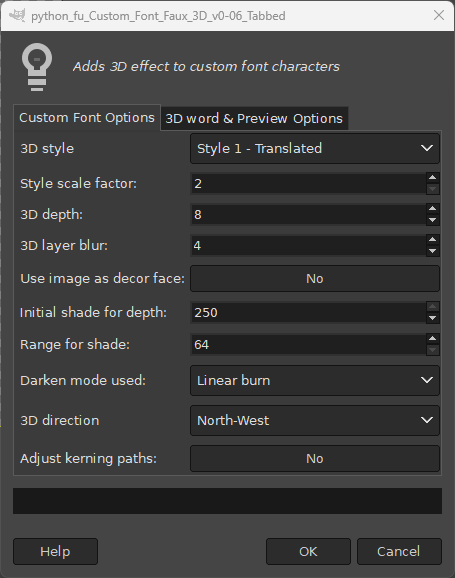Click the GIMP Wilber icon in title bar

coord(17,15)
